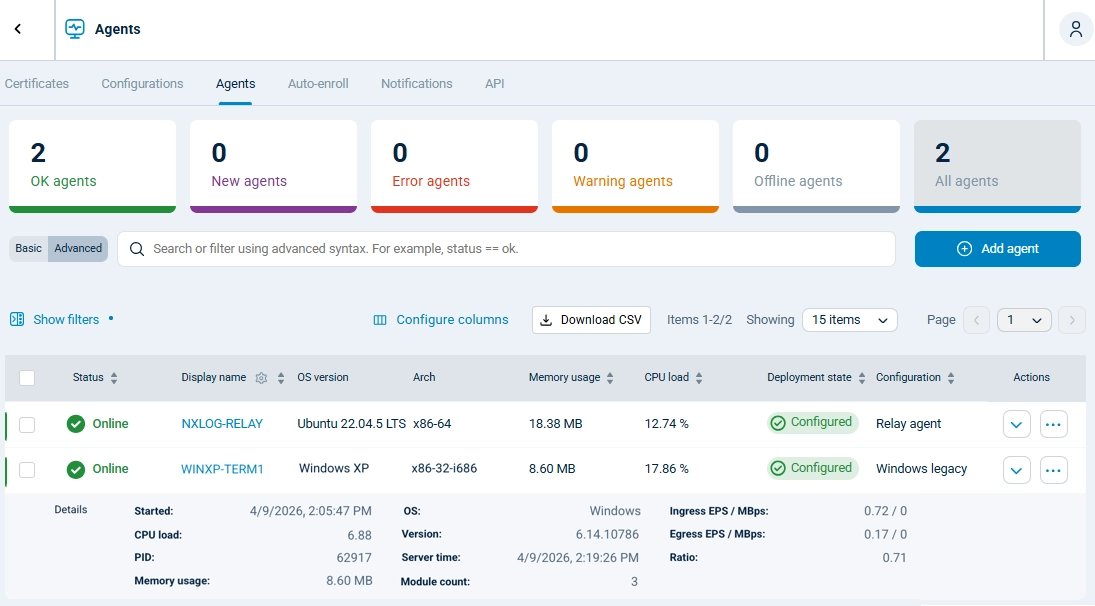
Task: Click the Online check icon for WINXP-TERM1
Action: click(75, 470)
